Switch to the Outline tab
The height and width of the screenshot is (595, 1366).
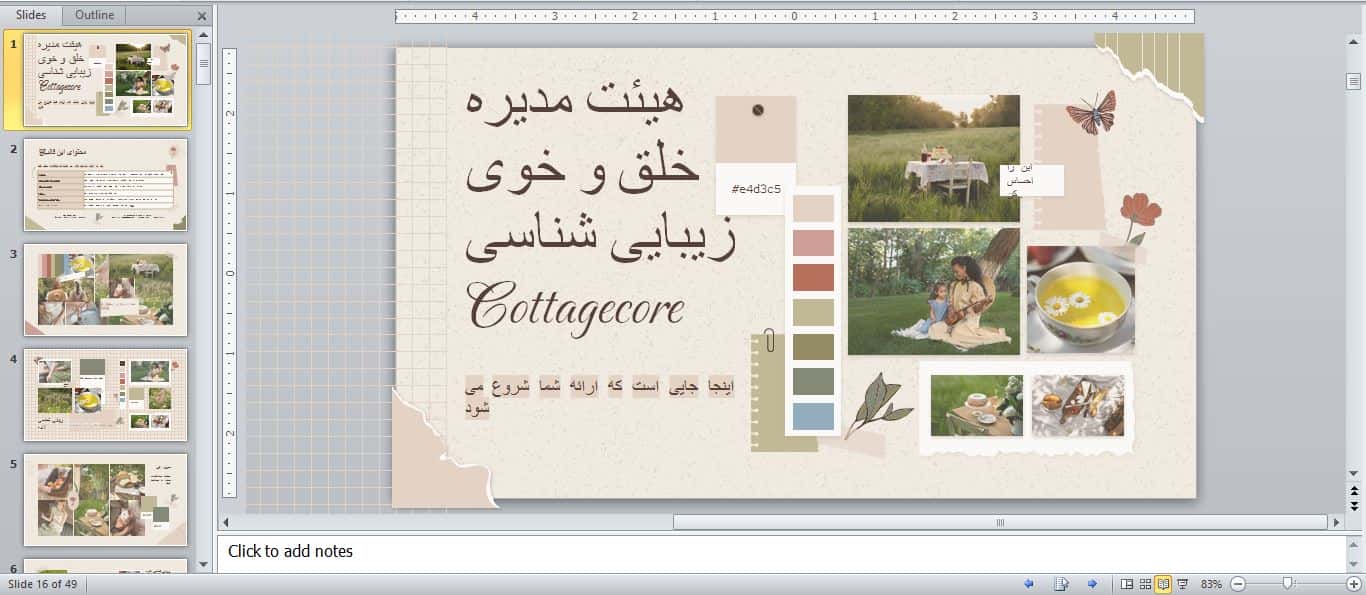coord(95,15)
